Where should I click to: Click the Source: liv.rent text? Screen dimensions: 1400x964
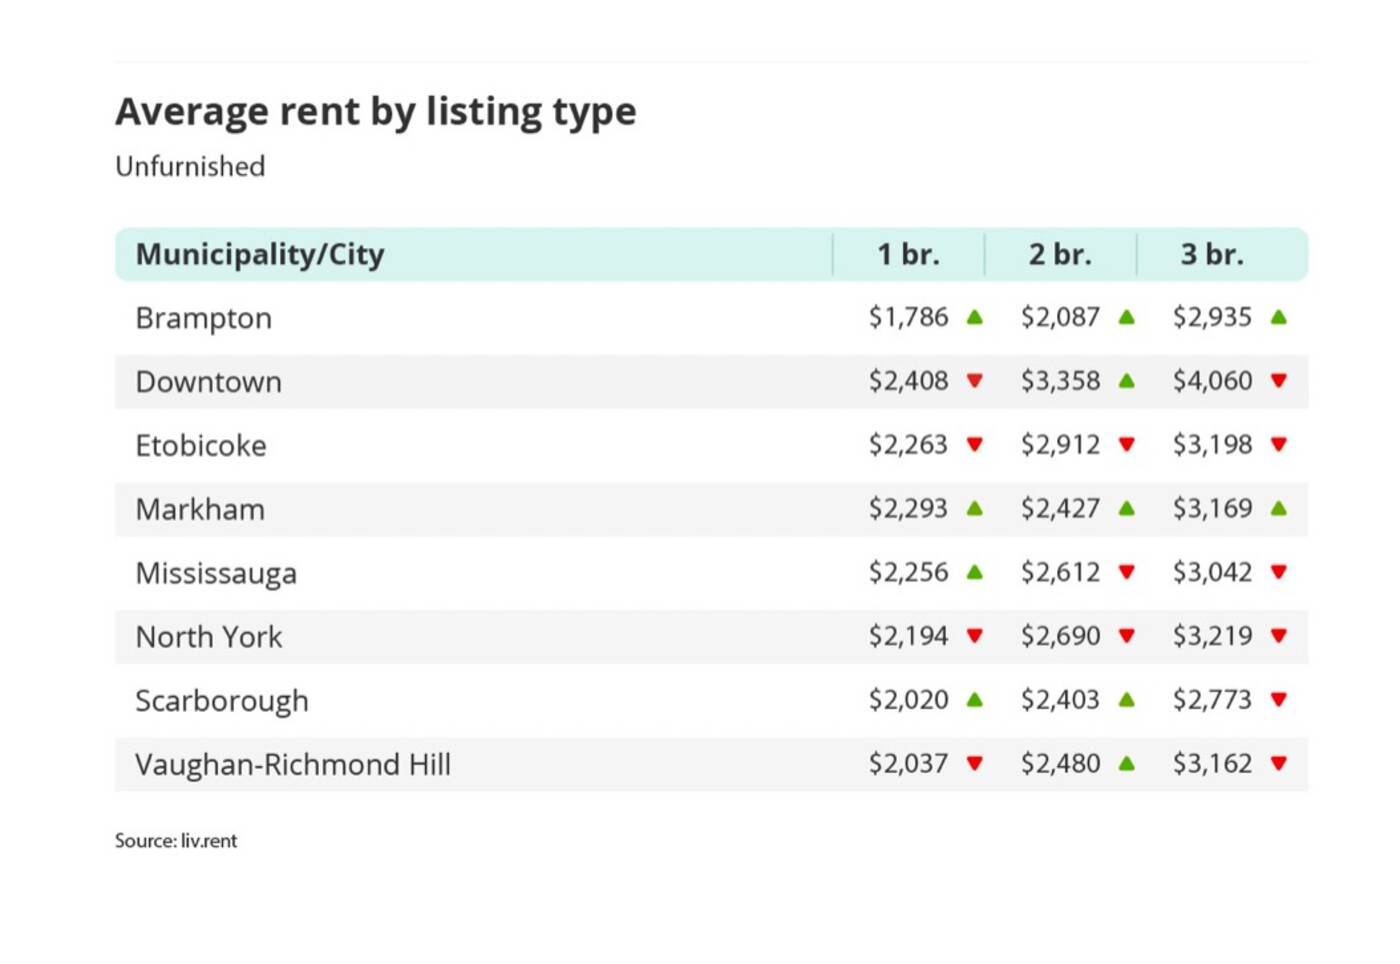(x=176, y=841)
